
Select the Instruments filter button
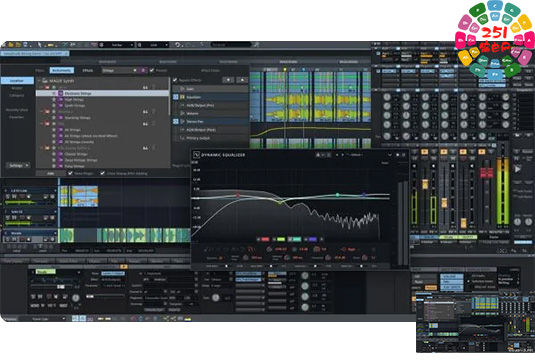[x=62, y=70]
